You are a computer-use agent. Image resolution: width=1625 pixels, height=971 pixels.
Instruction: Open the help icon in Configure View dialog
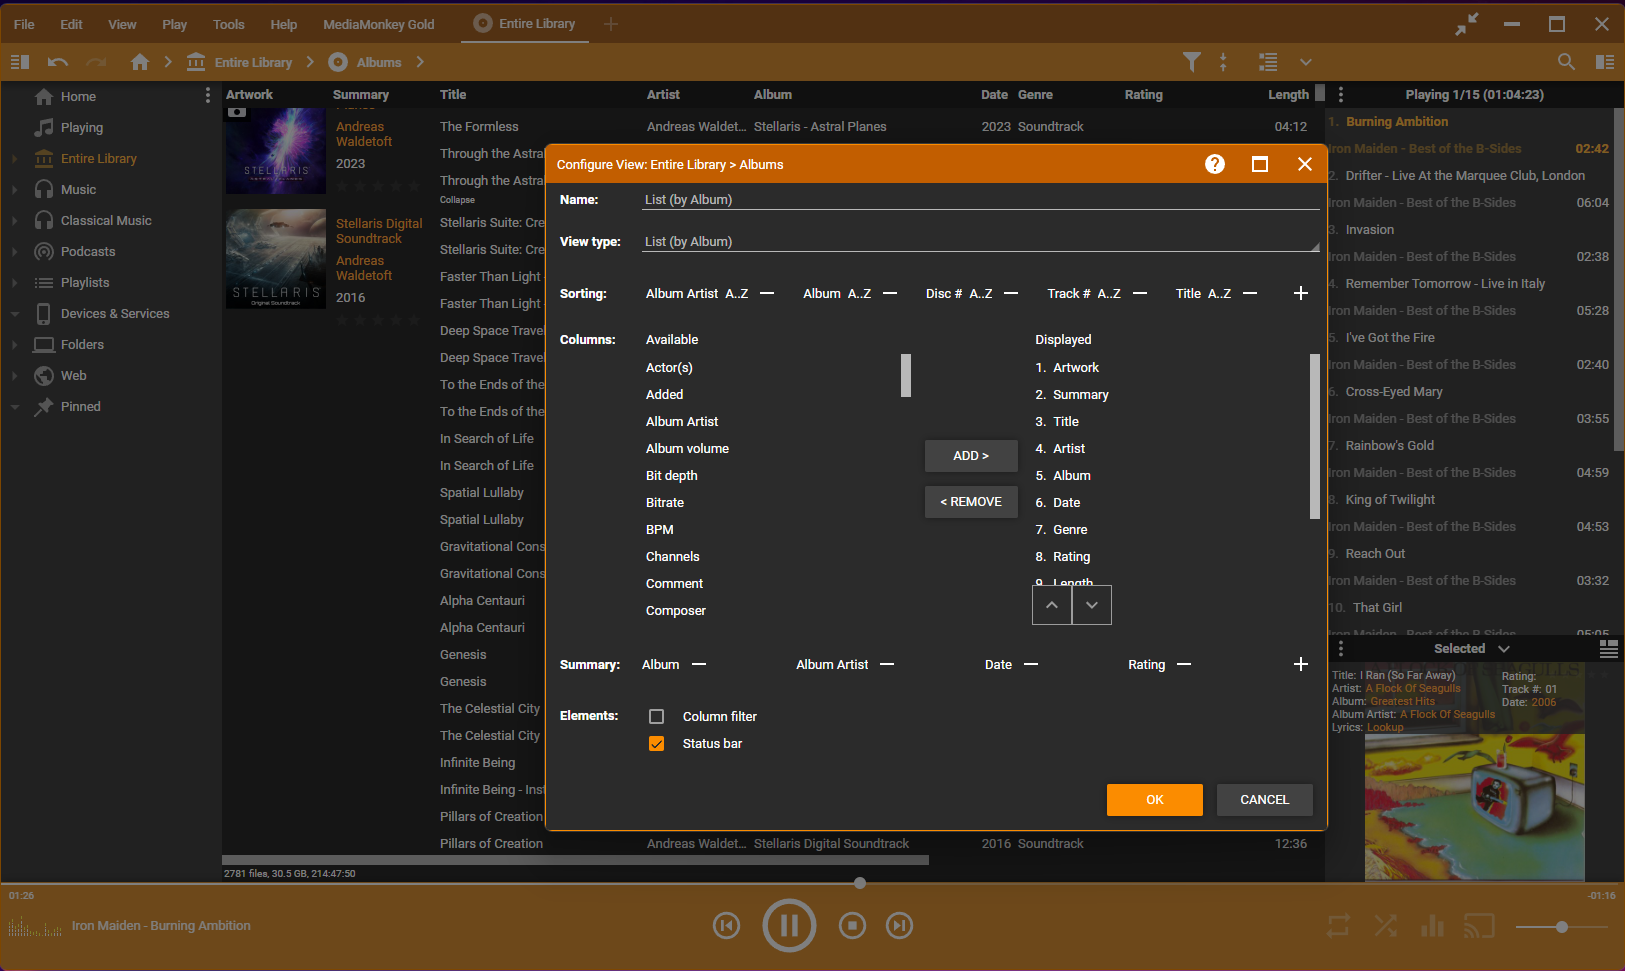(x=1215, y=164)
